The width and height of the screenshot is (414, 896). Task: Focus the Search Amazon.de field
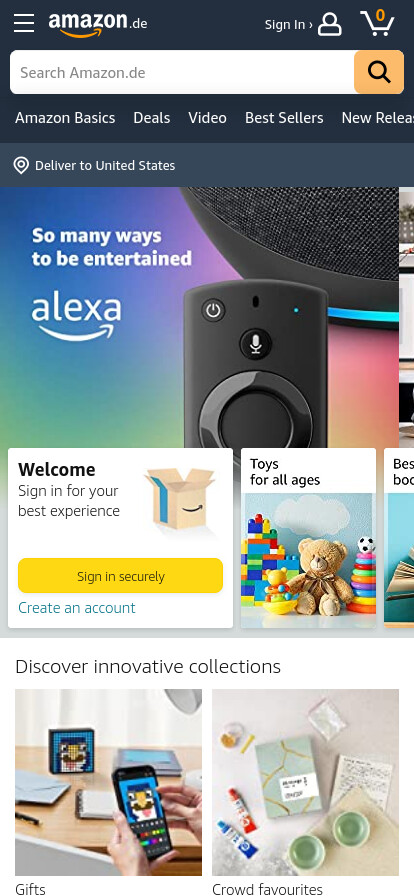tap(182, 72)
